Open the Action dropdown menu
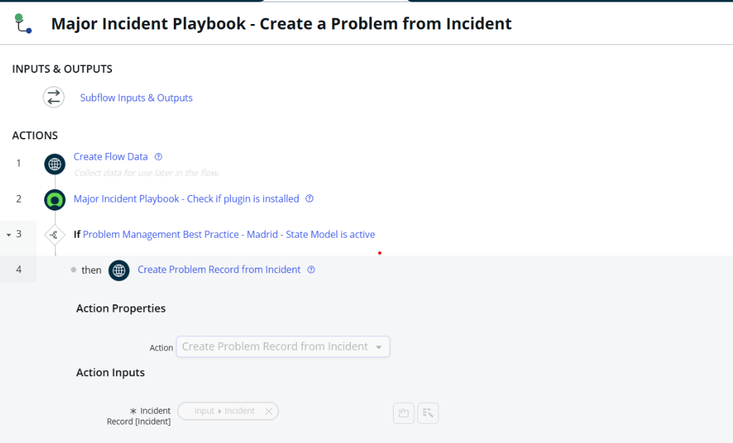The image size is (733, 443). point(283,347)
